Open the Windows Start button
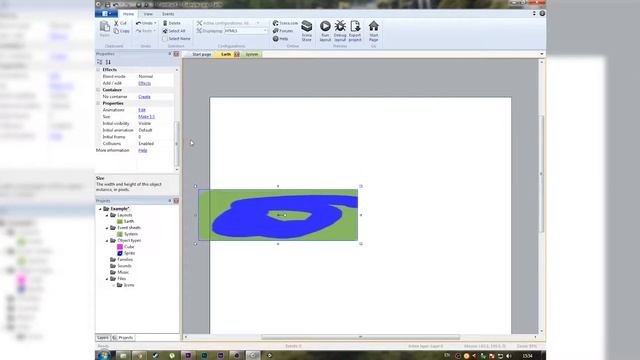This screenshot has width=640, height=360. [103, 356]
